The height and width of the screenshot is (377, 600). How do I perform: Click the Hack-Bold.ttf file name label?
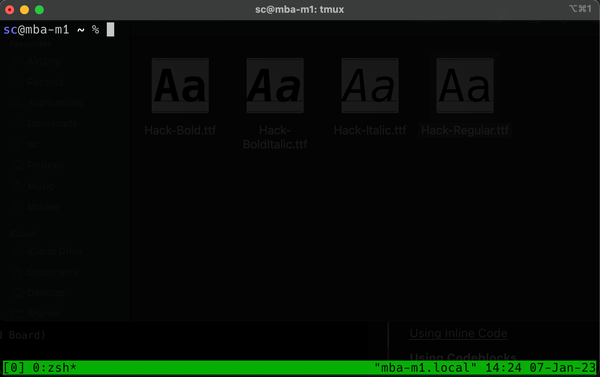[x=180, y=130]
